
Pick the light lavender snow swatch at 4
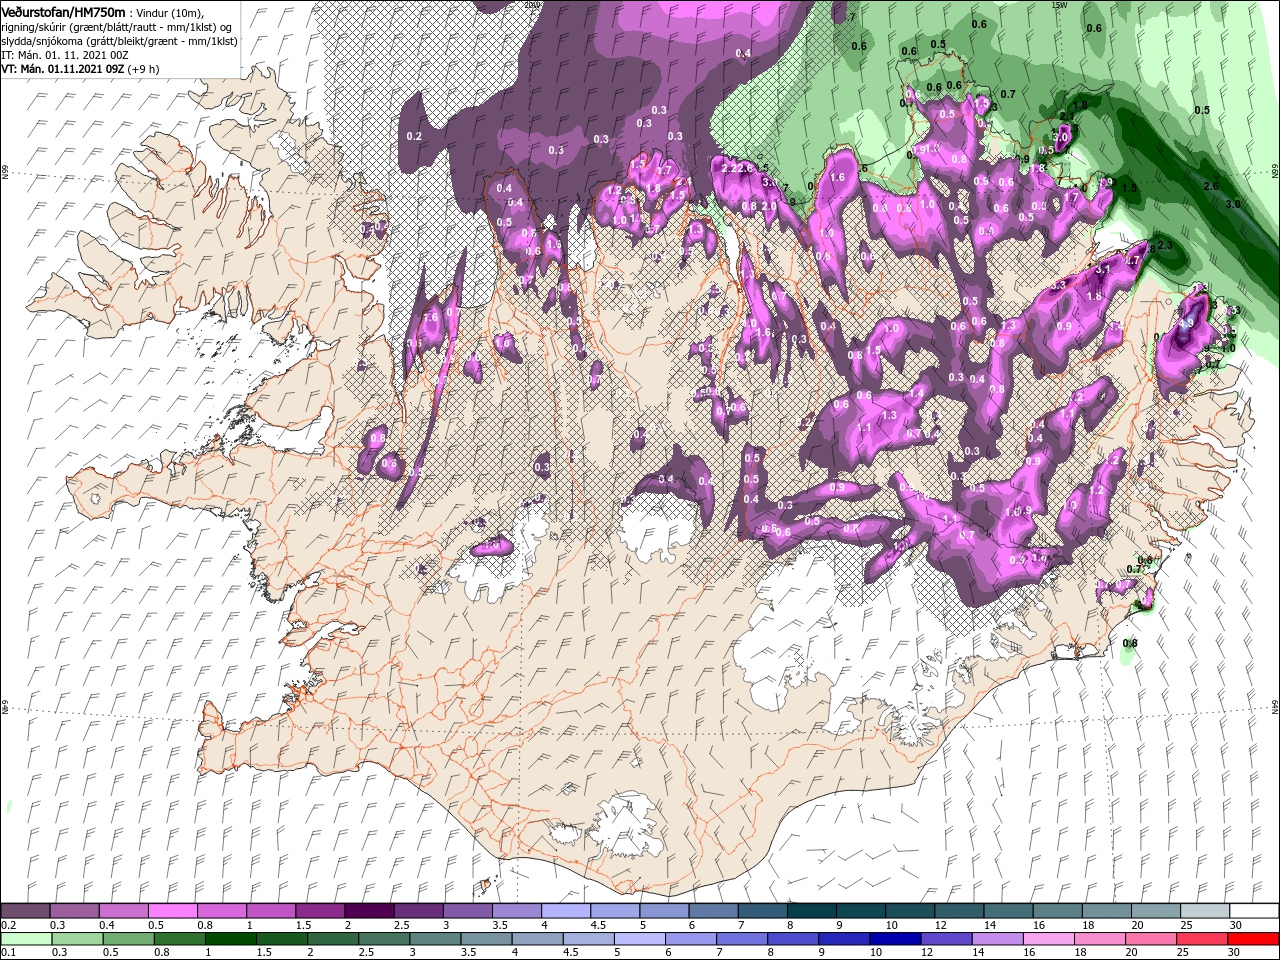pos(565,911)
